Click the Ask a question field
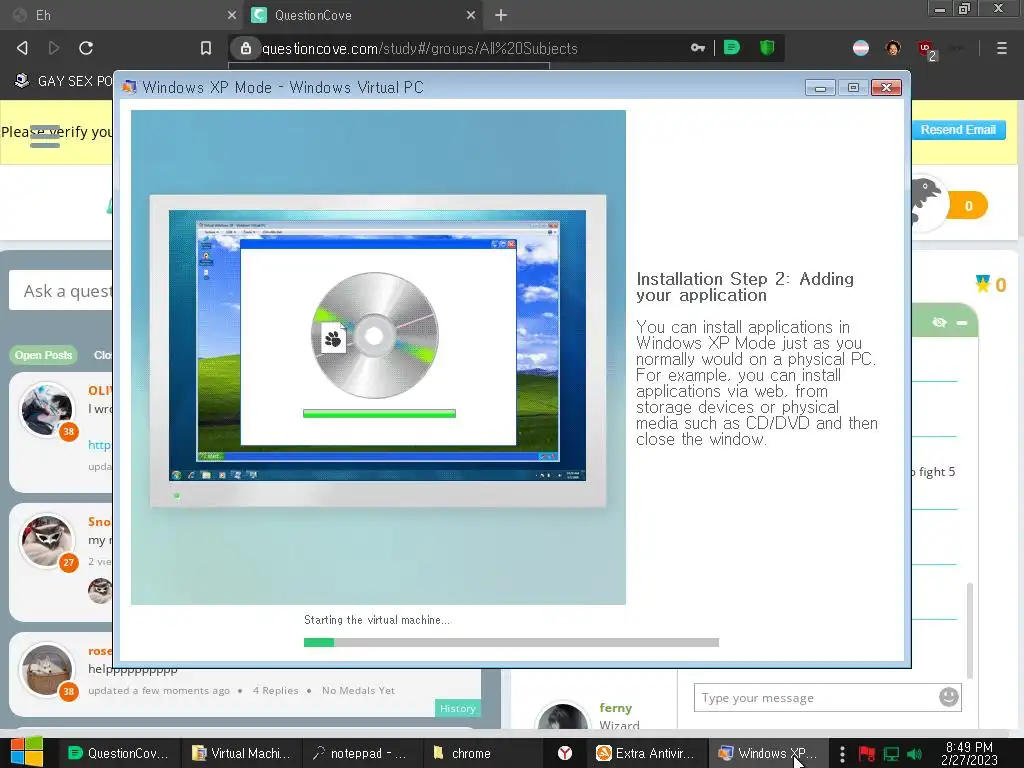1024x768 pixels. pyautogui.click(x=61, y=291)
